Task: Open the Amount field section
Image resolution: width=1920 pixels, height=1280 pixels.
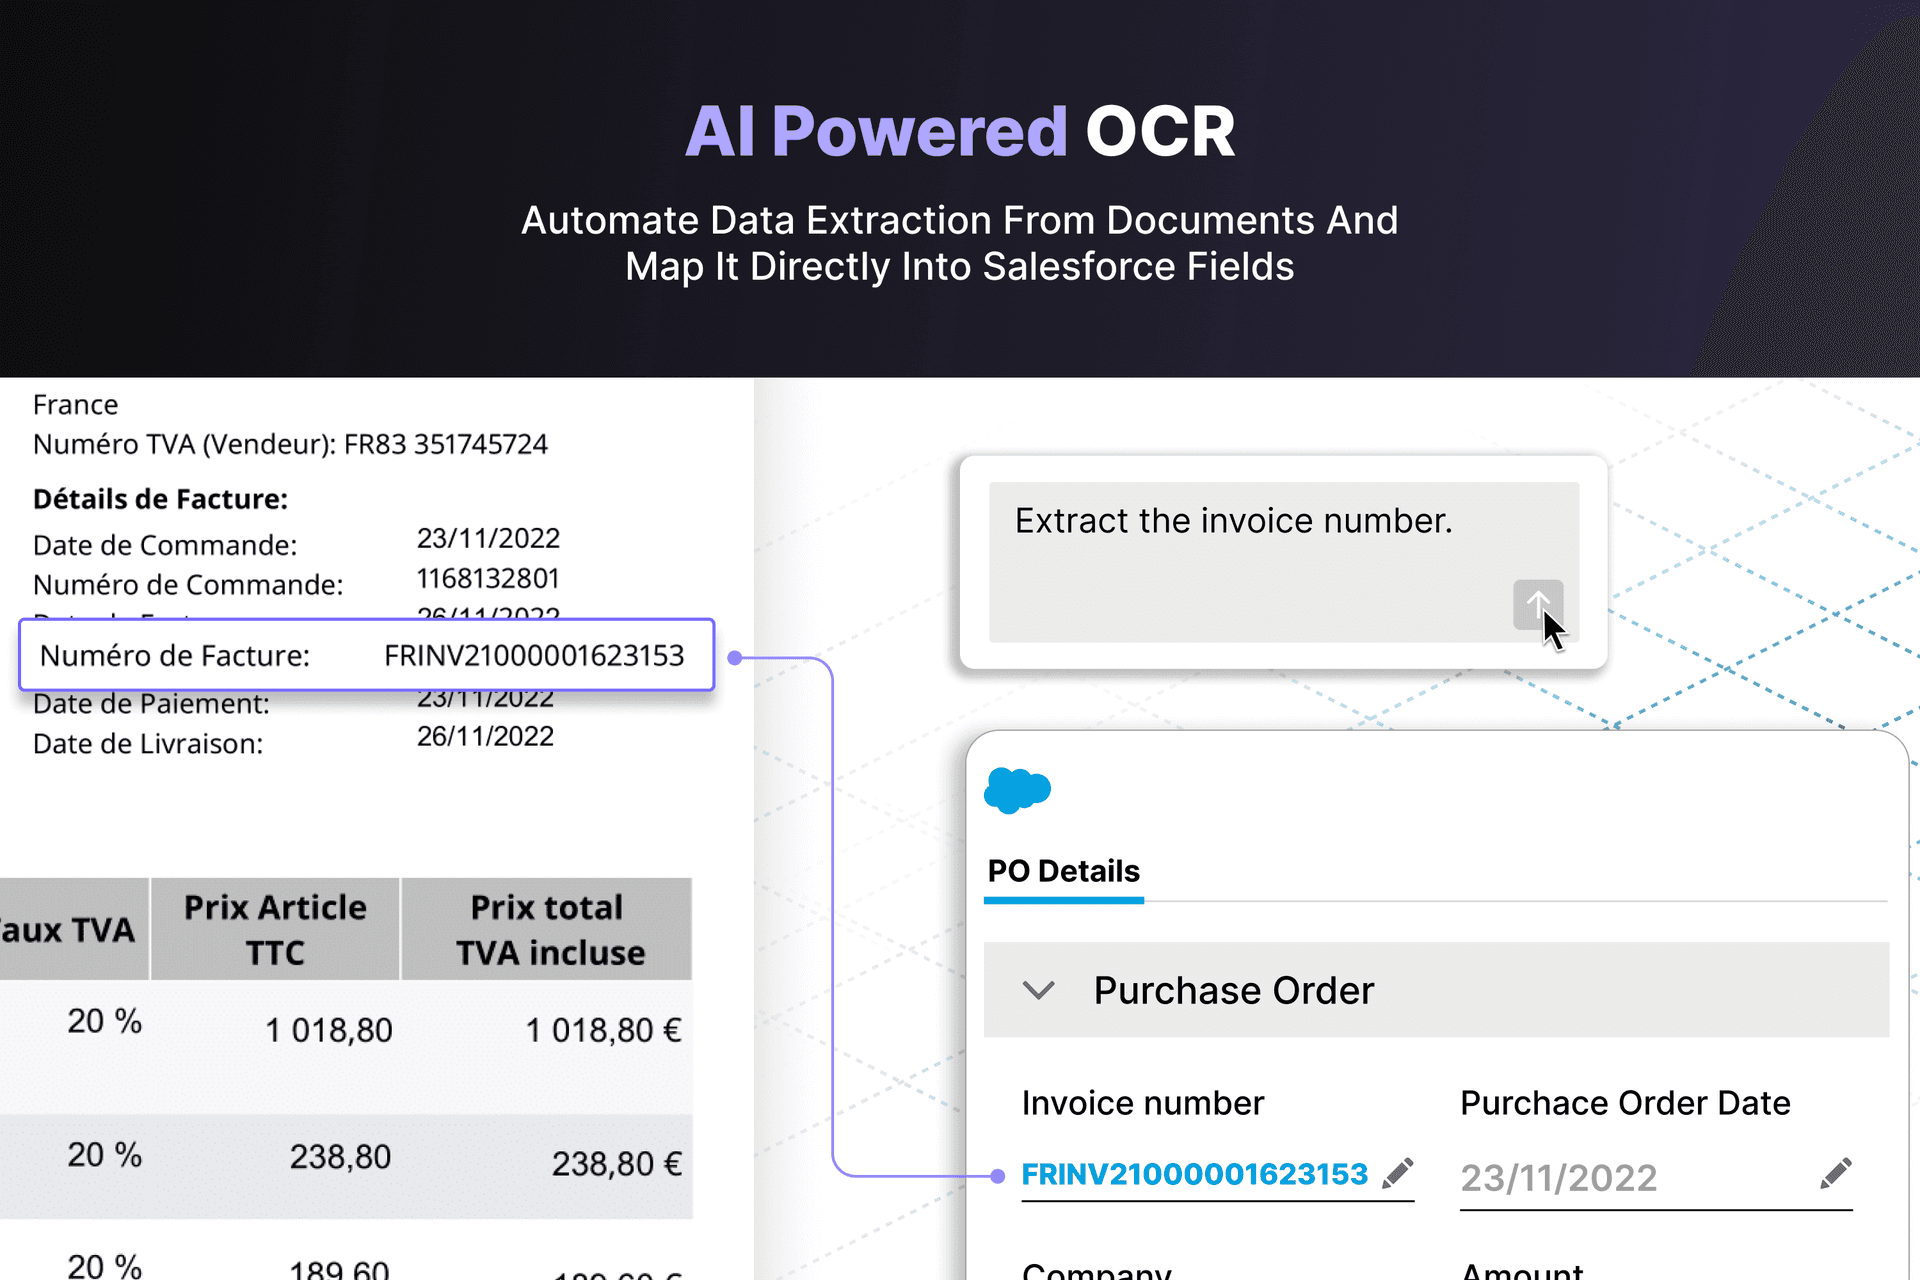Action: 1521,1268
